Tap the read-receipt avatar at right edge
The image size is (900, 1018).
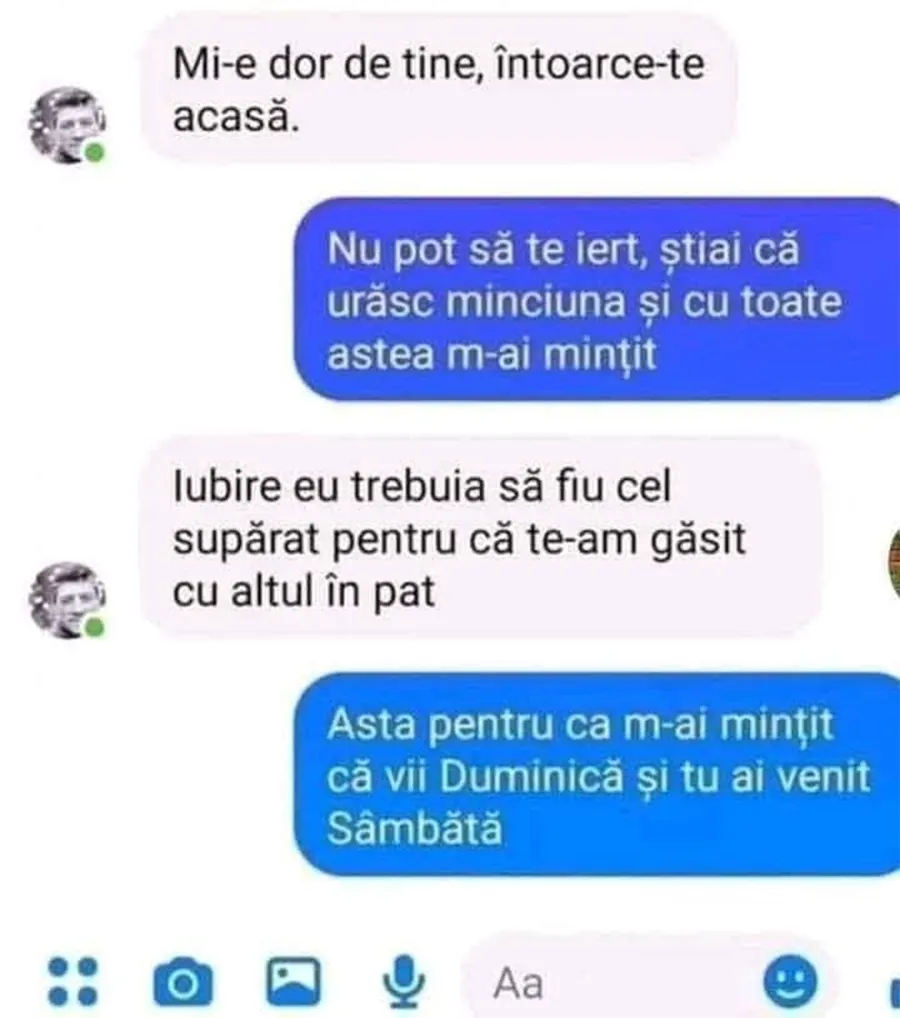(894, 563)
